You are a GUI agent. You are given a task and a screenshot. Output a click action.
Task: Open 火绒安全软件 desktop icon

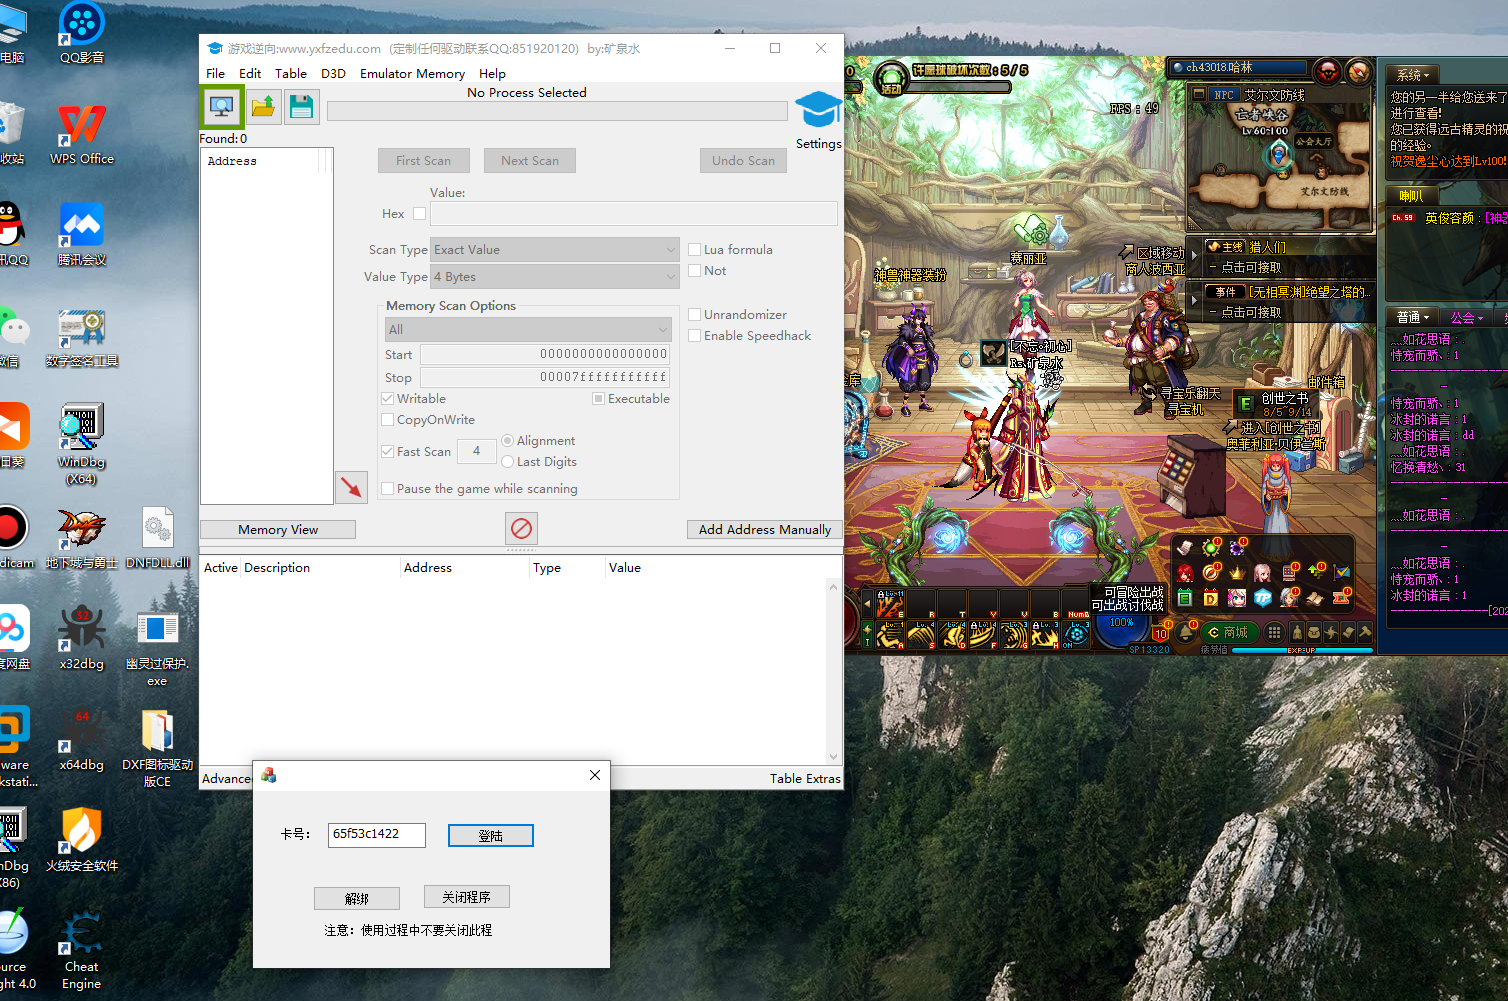tap(82, 840)
